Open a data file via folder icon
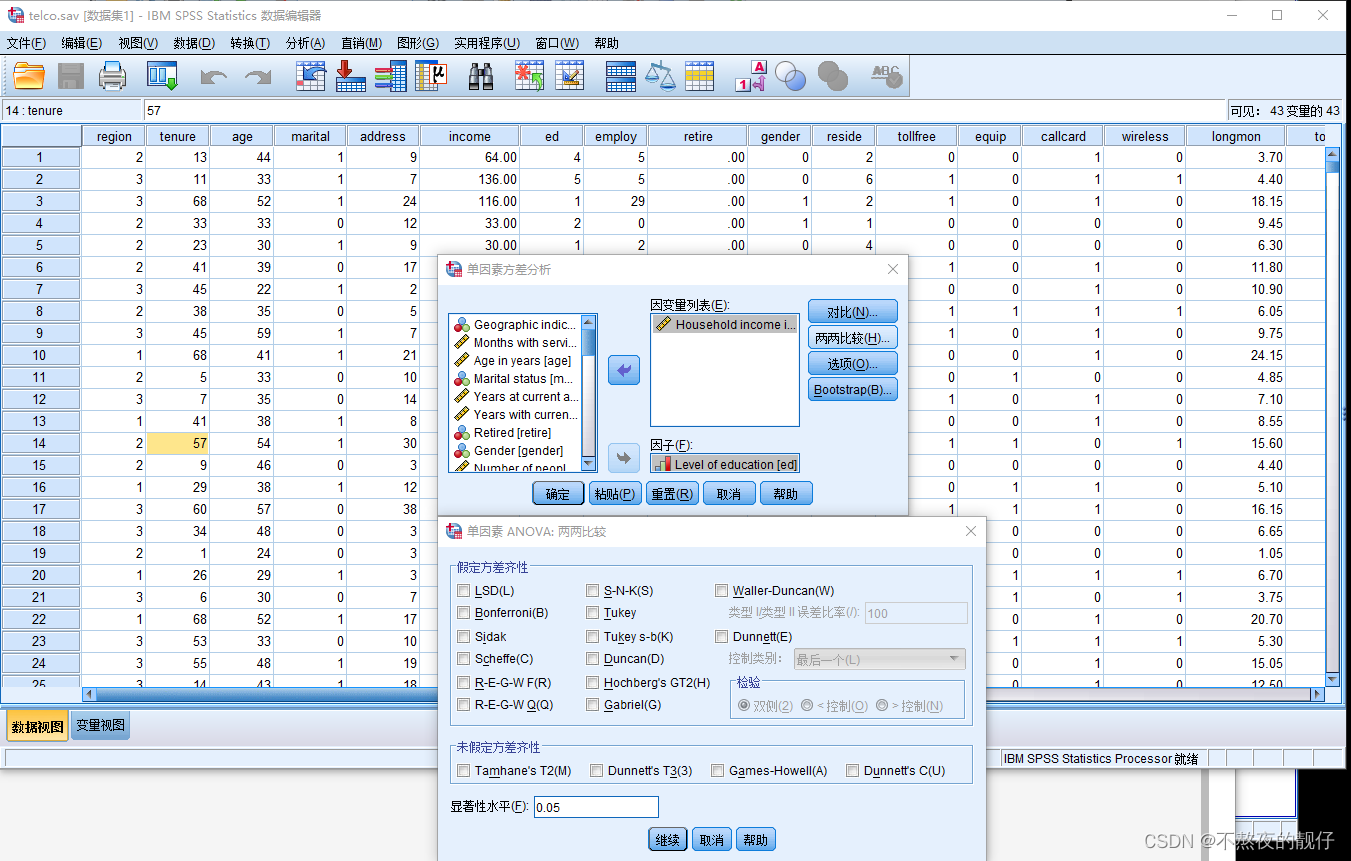1351x861 pixels. click(29, 76)
